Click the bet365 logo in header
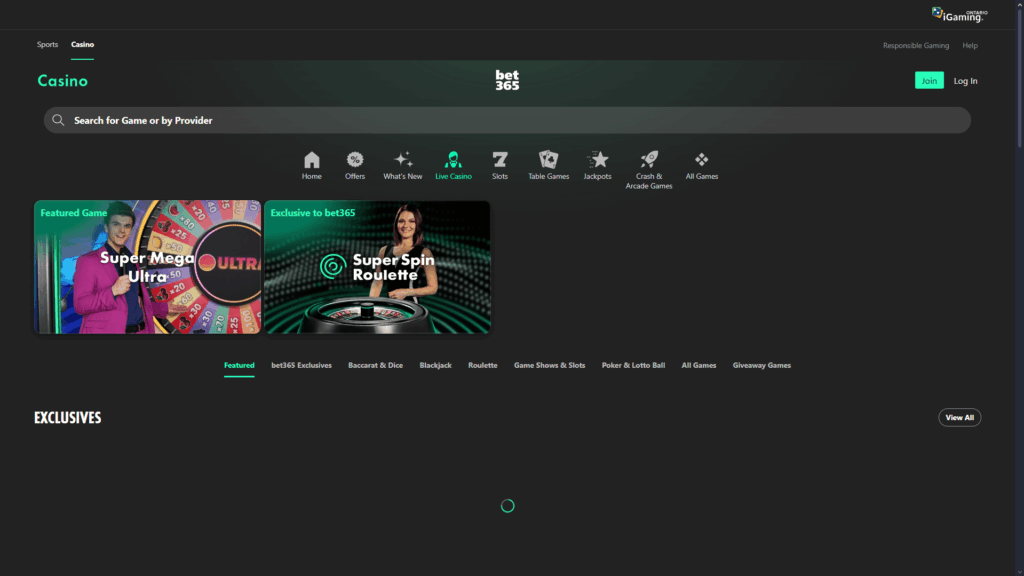1024x576 pixels. 507,80
